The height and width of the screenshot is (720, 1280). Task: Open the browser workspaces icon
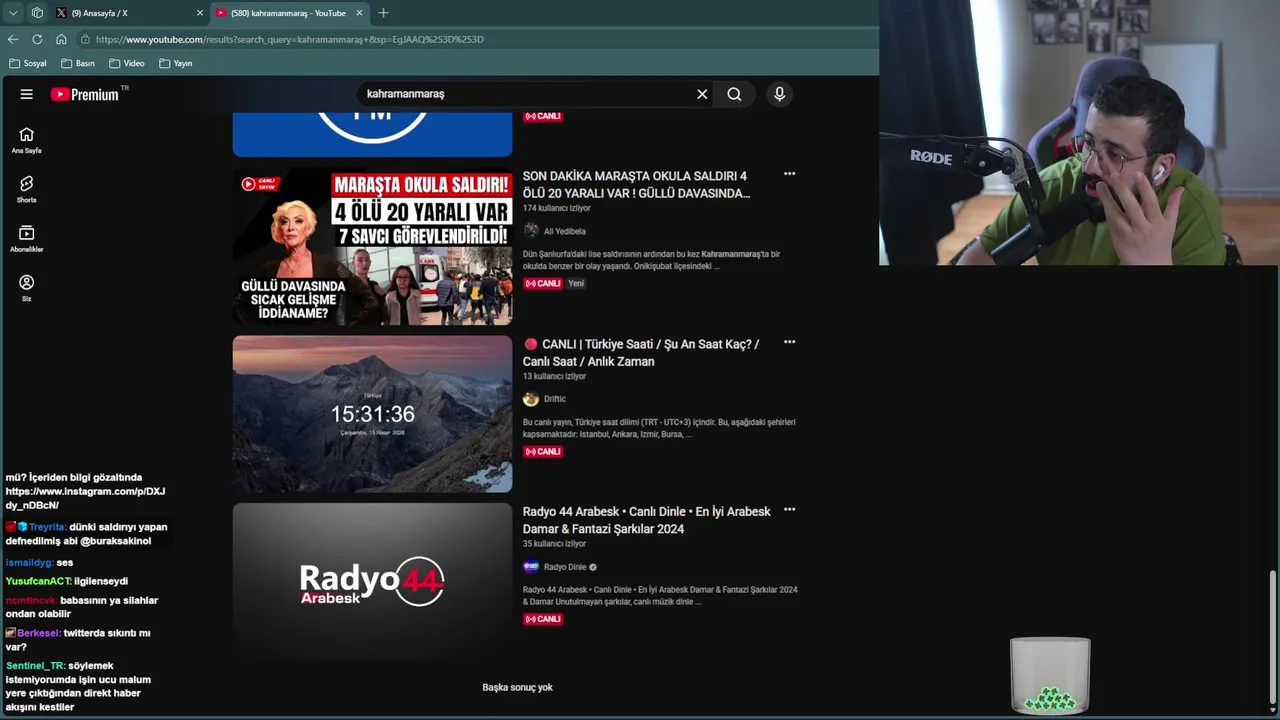pyautogui.click(x=37, y=13)
